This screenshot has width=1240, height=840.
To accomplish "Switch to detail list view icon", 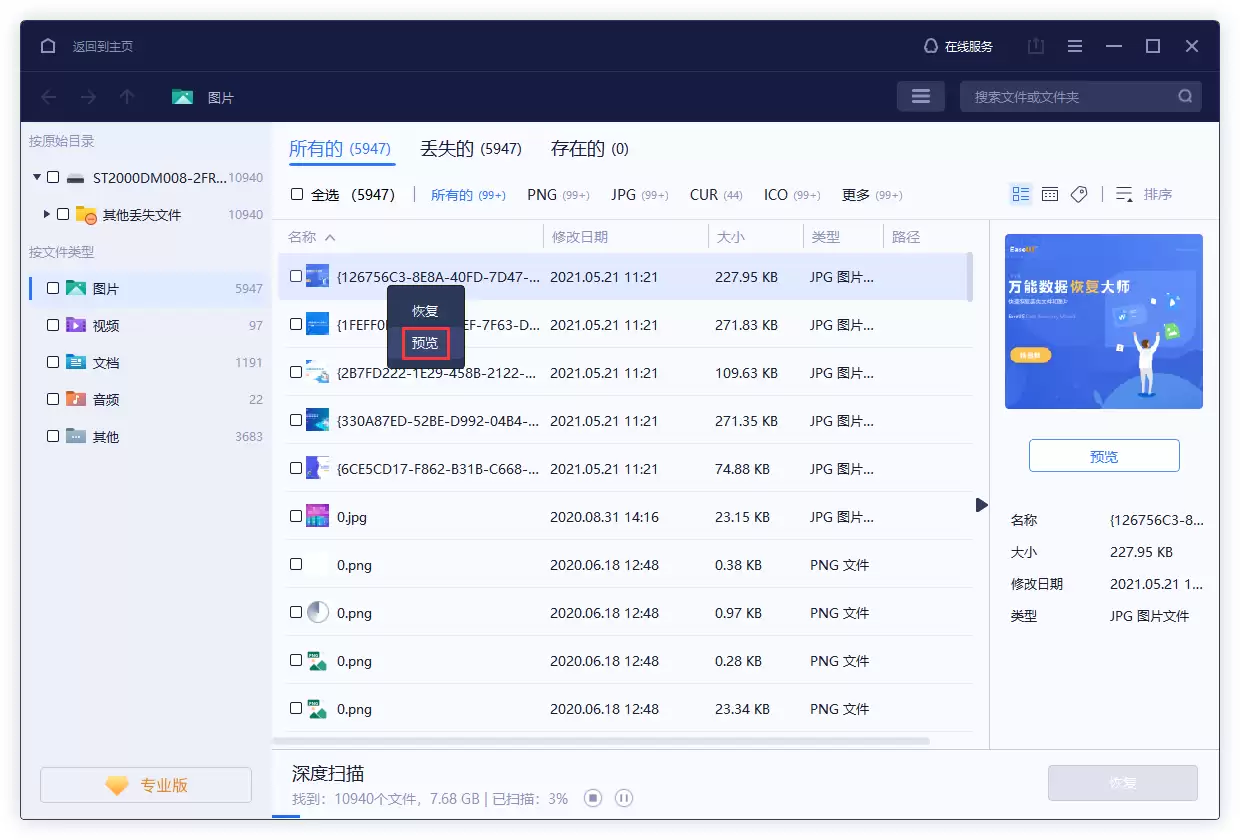I will [x=1021, y=194].
